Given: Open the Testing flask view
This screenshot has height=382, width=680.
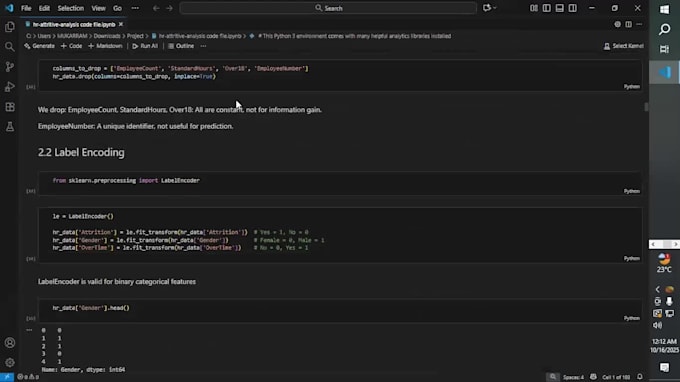Looking at the screenshot, I should 10,127.
